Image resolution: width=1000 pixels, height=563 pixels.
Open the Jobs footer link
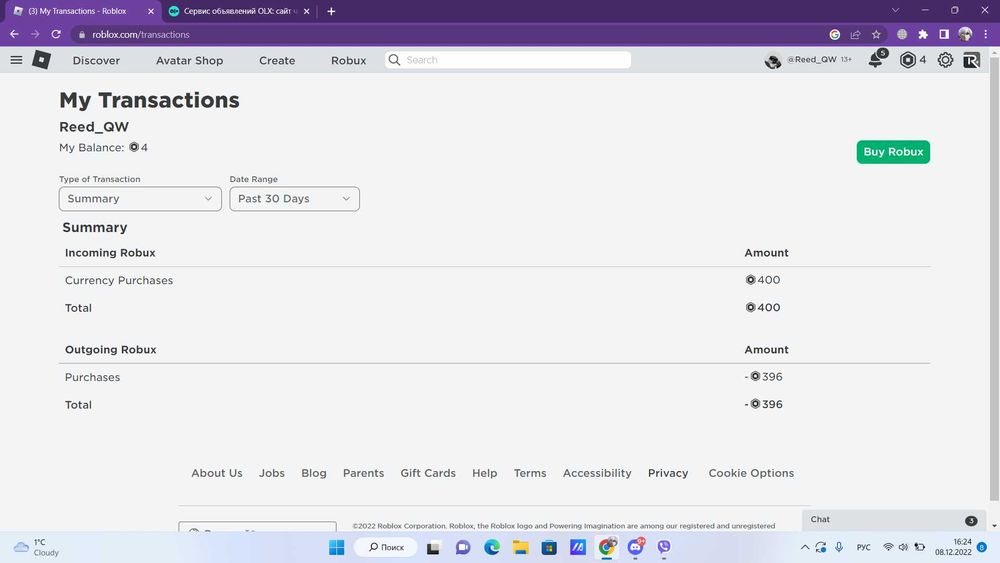pos(272,473)
